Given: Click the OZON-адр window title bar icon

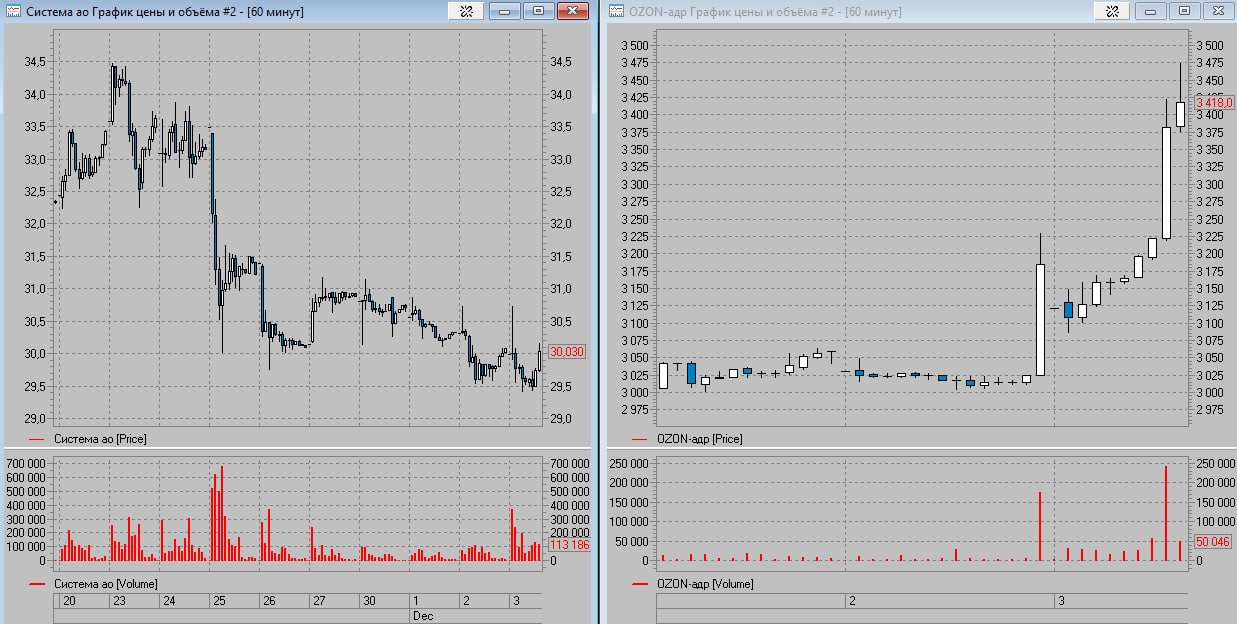Looking at the screenshot, I should tap(616, 12).
